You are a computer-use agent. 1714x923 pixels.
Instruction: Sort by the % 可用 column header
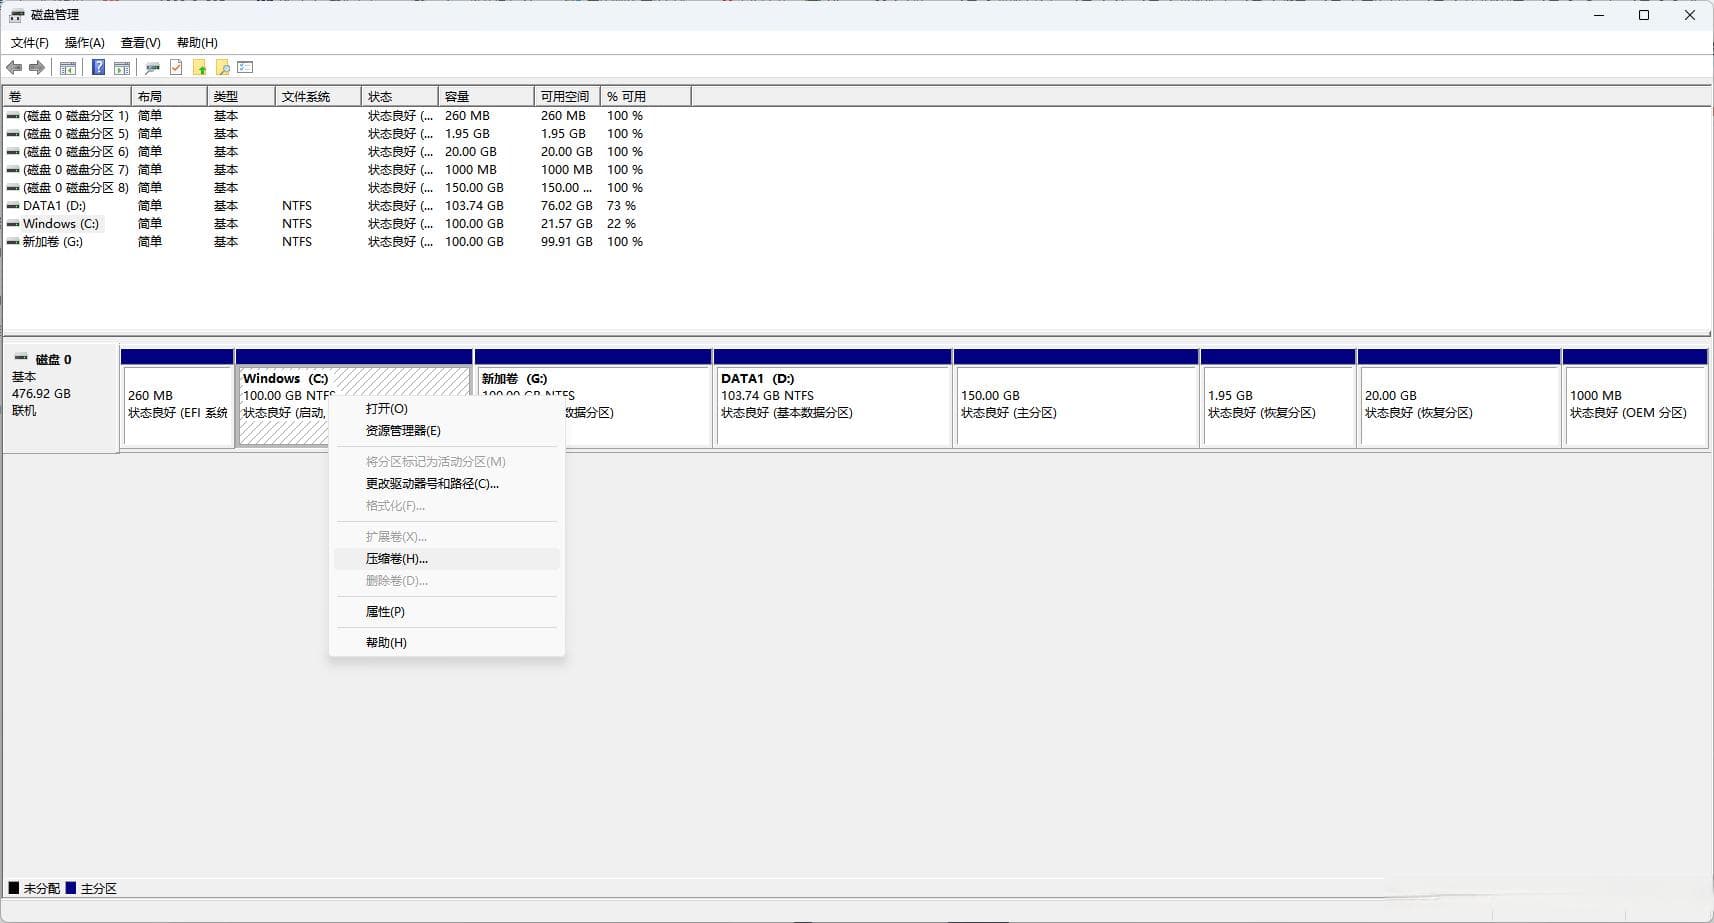click(646, 96)
